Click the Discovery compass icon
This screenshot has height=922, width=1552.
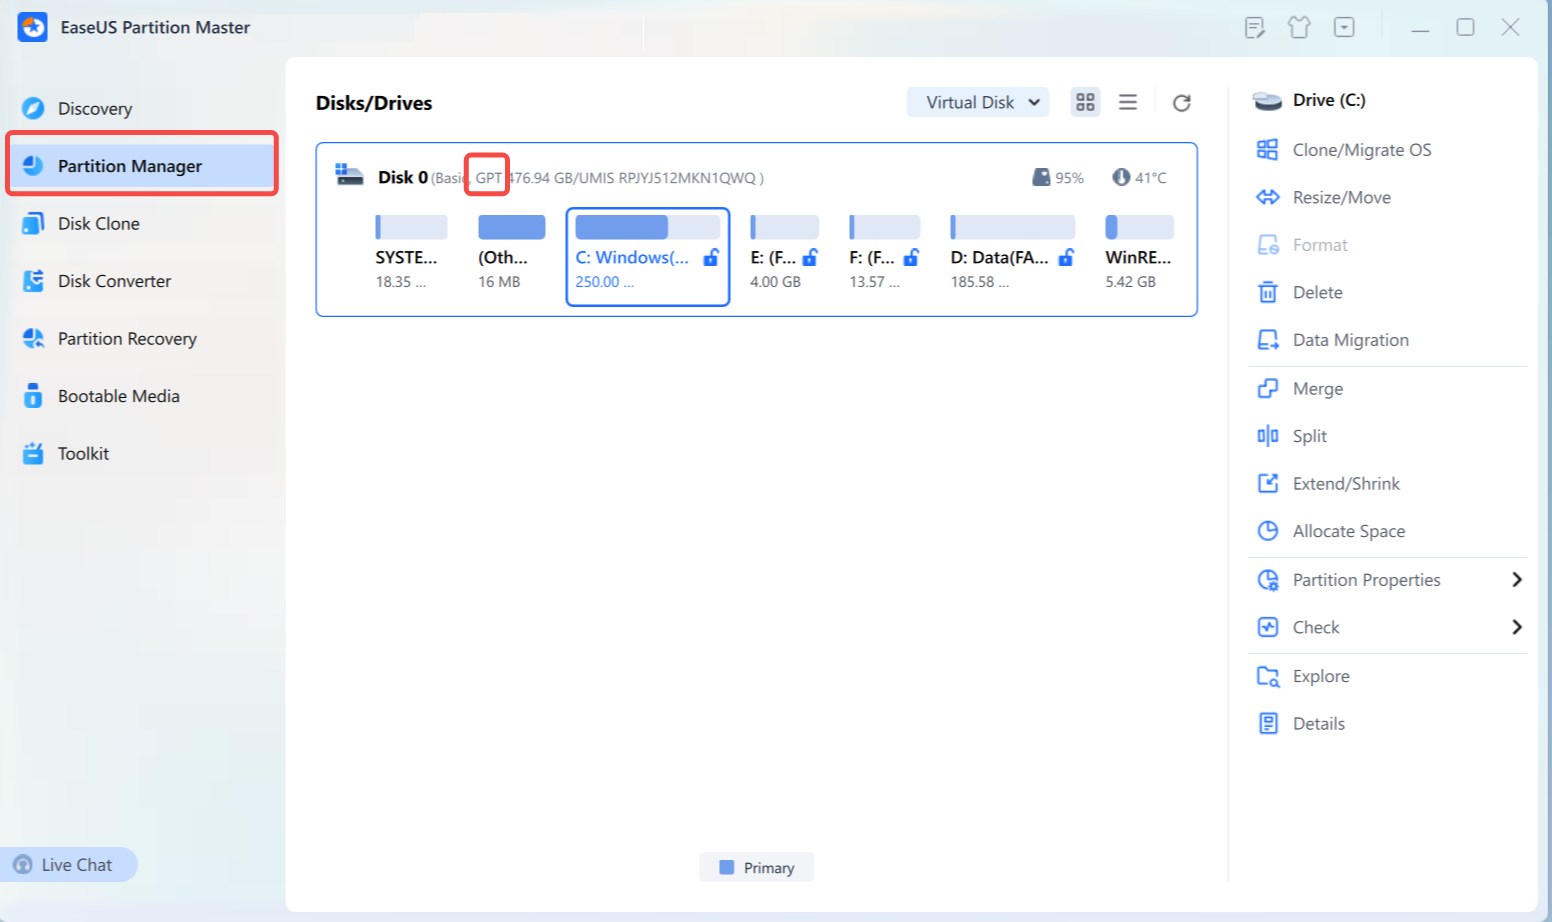tap(33, 108)
